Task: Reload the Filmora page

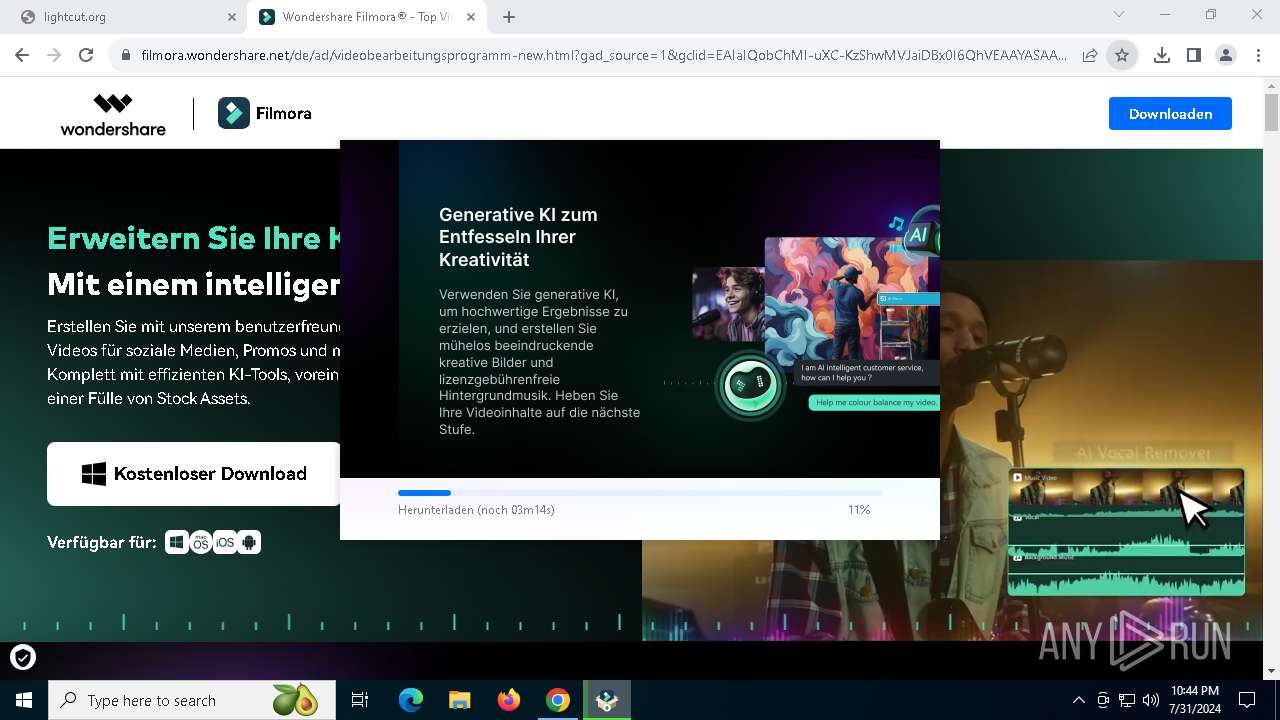Action: tap(86, 56)
